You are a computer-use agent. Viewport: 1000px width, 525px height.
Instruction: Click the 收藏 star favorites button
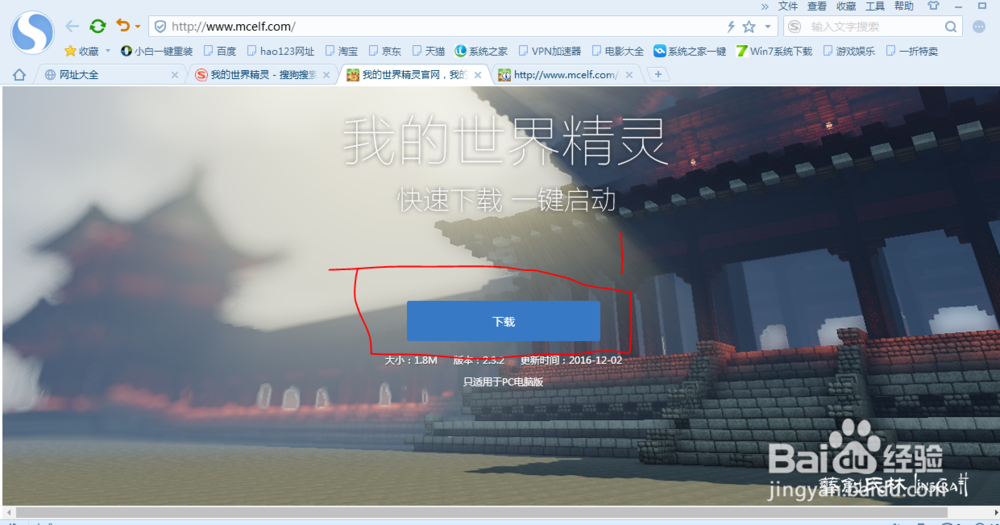[82, 51]
